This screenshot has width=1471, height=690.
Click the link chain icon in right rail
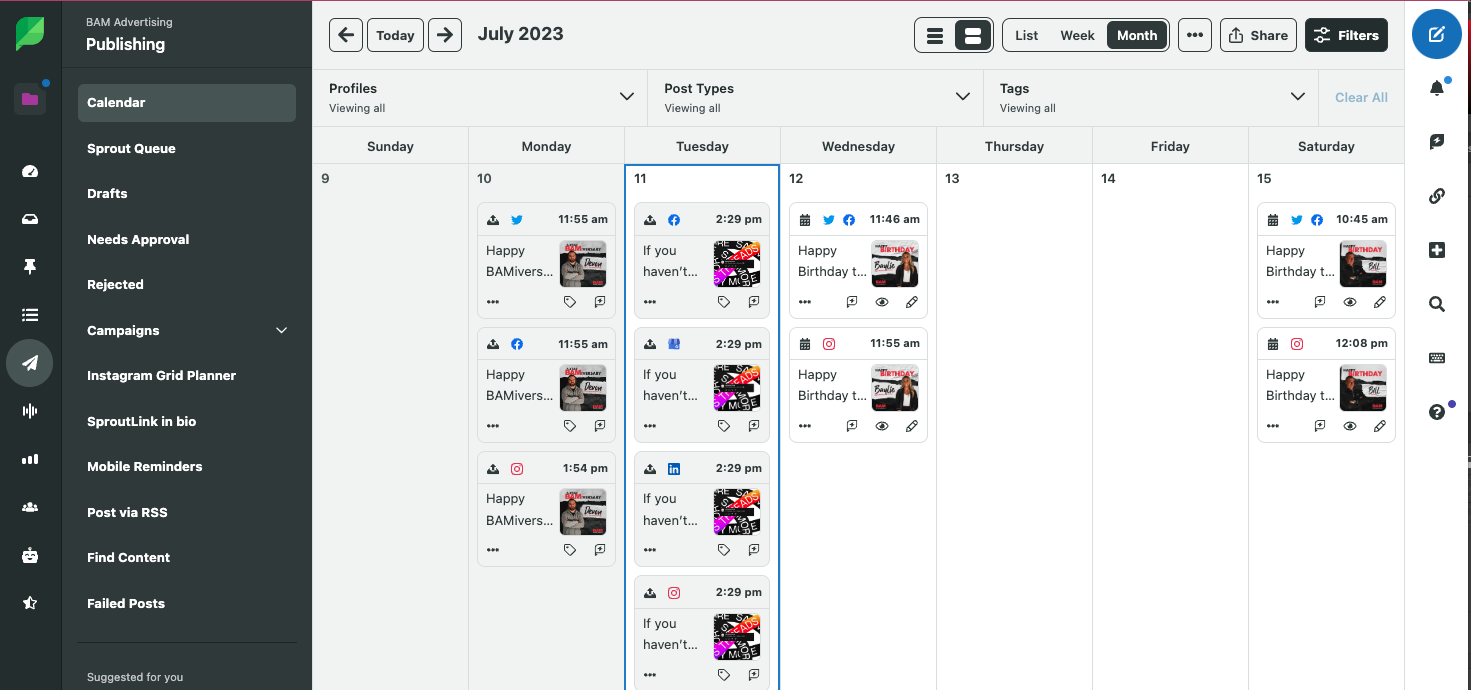coord(1437,196)
